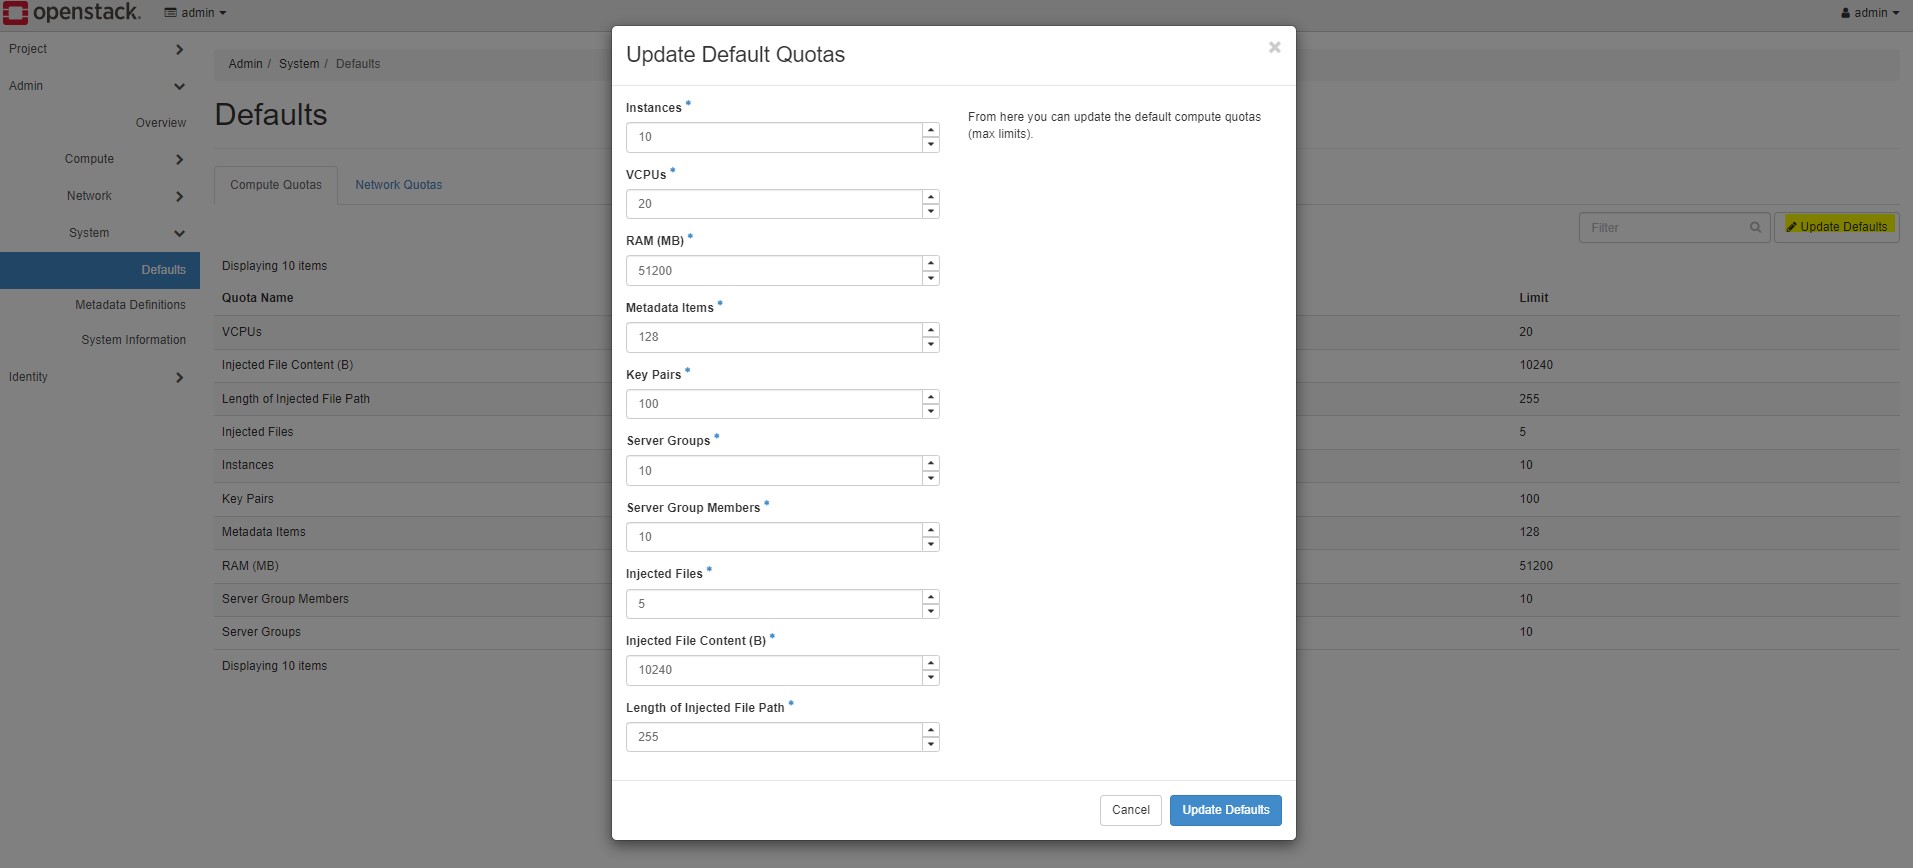Increase Injected Files using up spinner

coord(931,597)
